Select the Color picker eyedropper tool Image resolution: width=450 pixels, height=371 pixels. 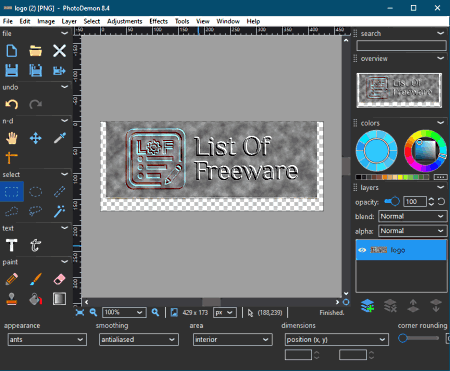tap(60, 138)
